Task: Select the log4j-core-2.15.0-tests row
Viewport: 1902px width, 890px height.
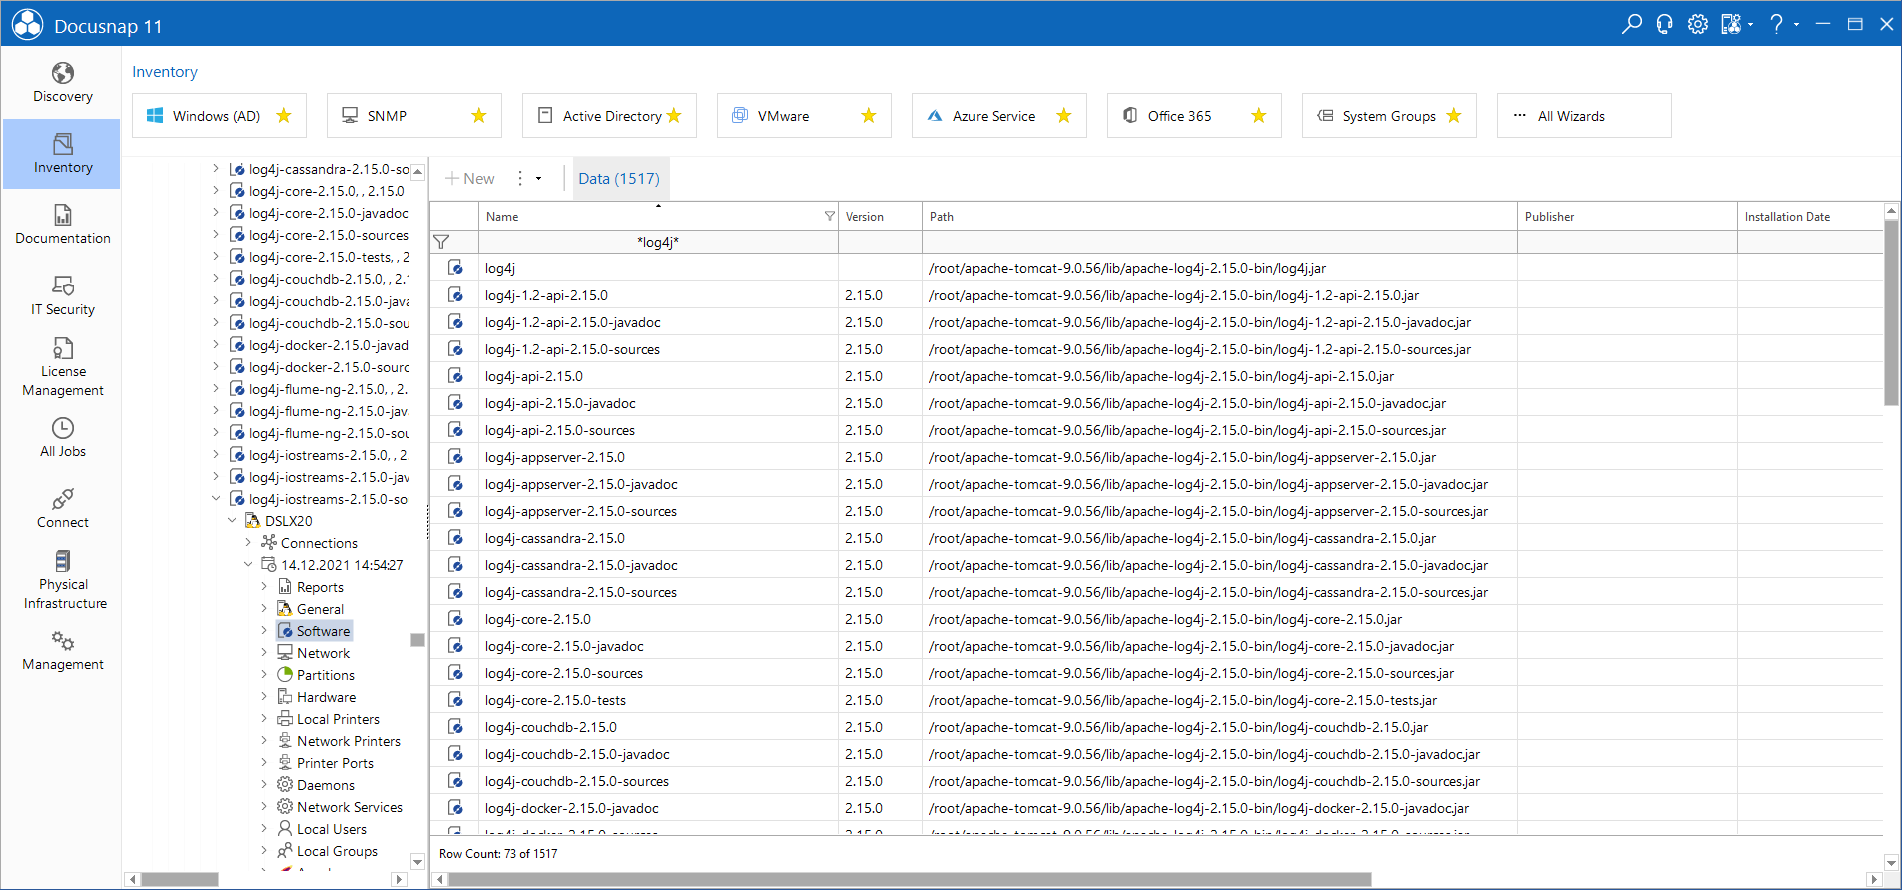Action: click(x=1155, y=700)
